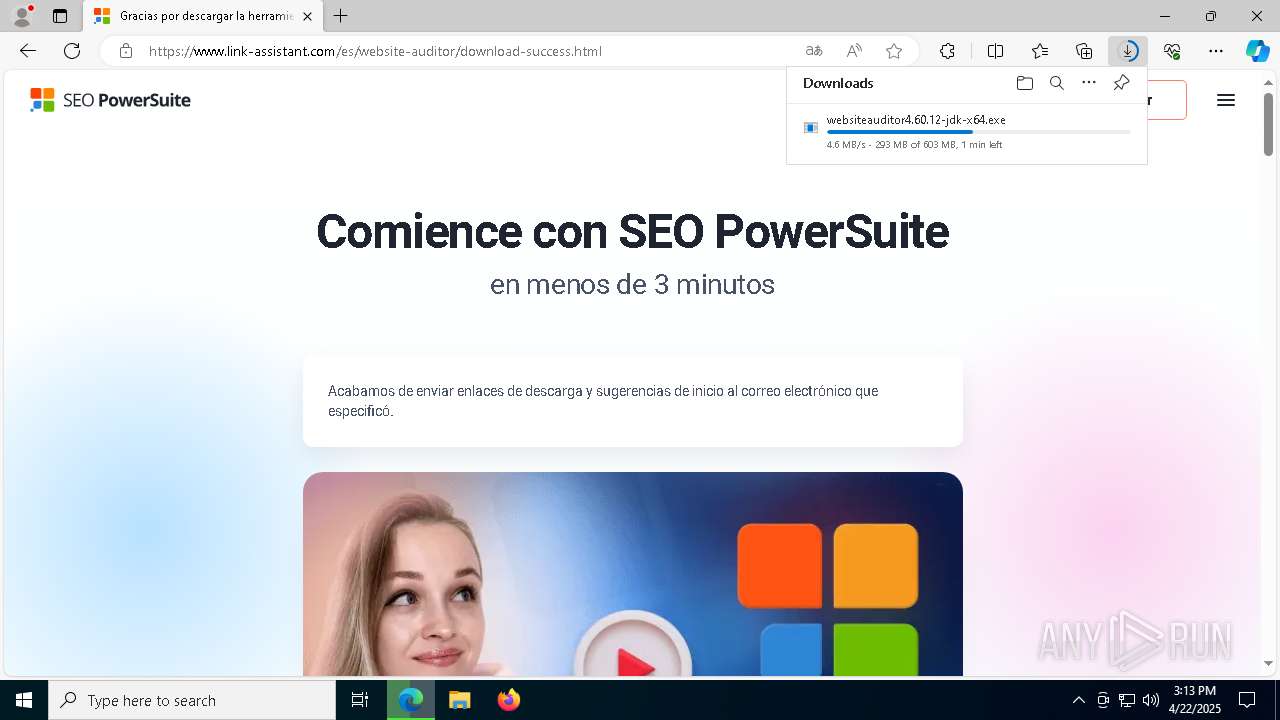Go back with the back arrow
1280x720 pixels.
[x=28, y=51]
